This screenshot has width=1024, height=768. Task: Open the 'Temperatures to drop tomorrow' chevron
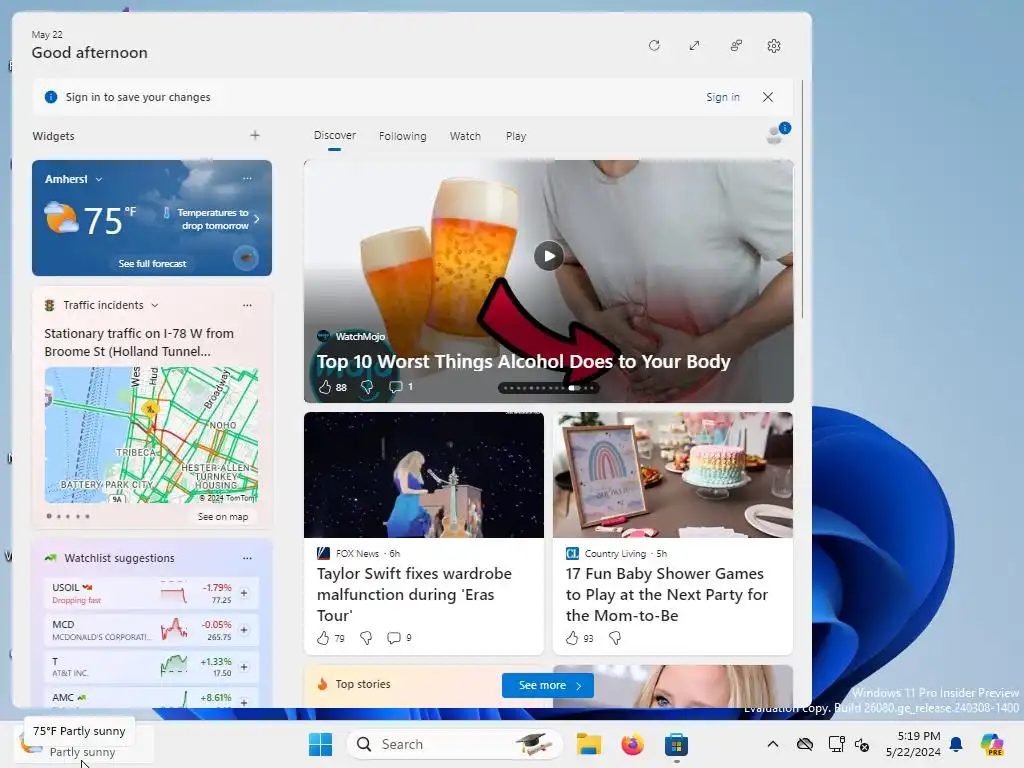tap(257, 219)
